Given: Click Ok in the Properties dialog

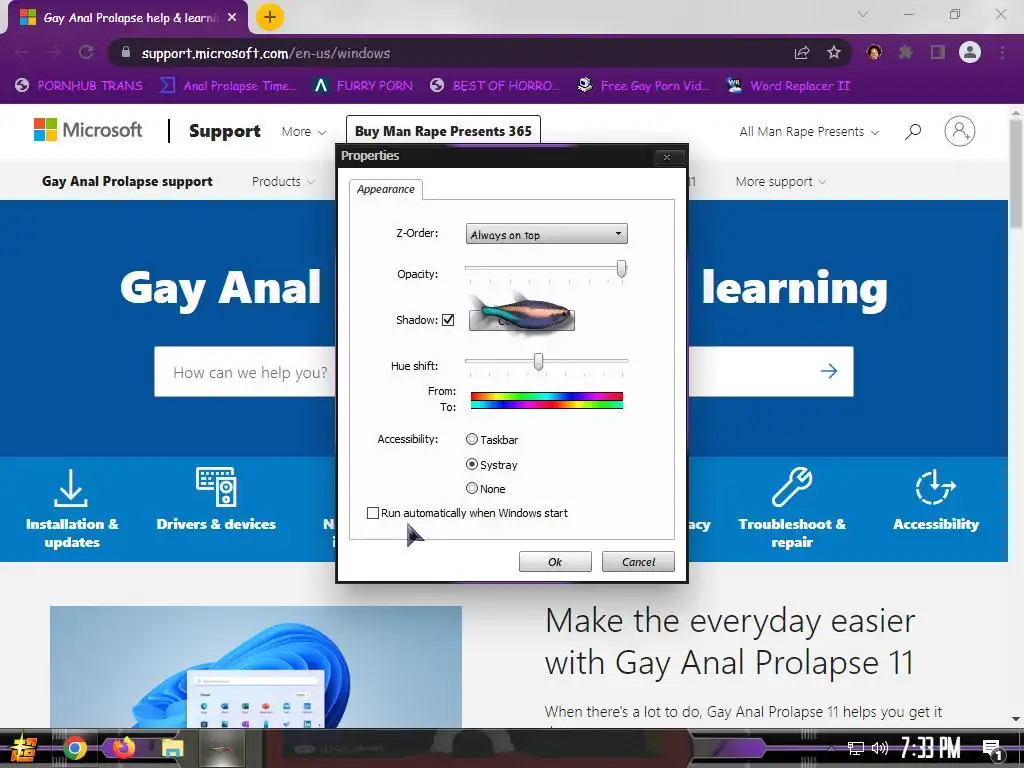Looking at the screenshot, I should point(555,562).
